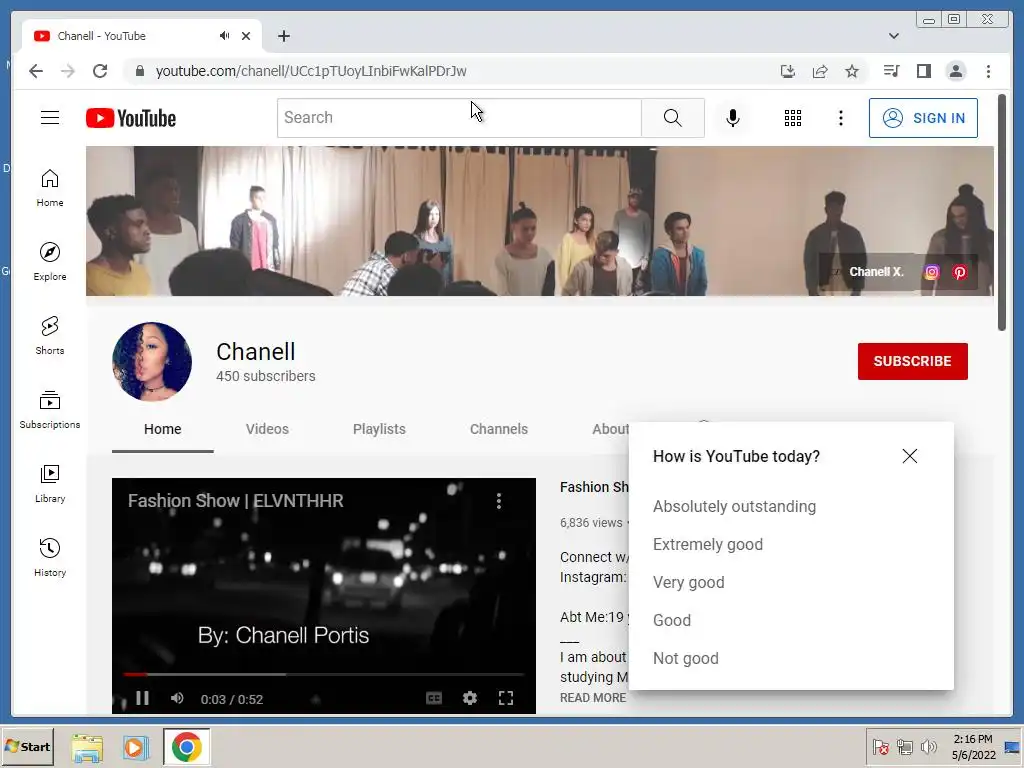Go back in the browser

coord(36,71)
